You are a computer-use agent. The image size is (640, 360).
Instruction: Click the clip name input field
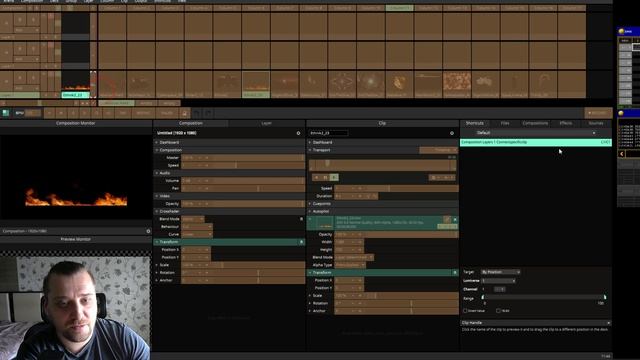[x=329, y=133]
